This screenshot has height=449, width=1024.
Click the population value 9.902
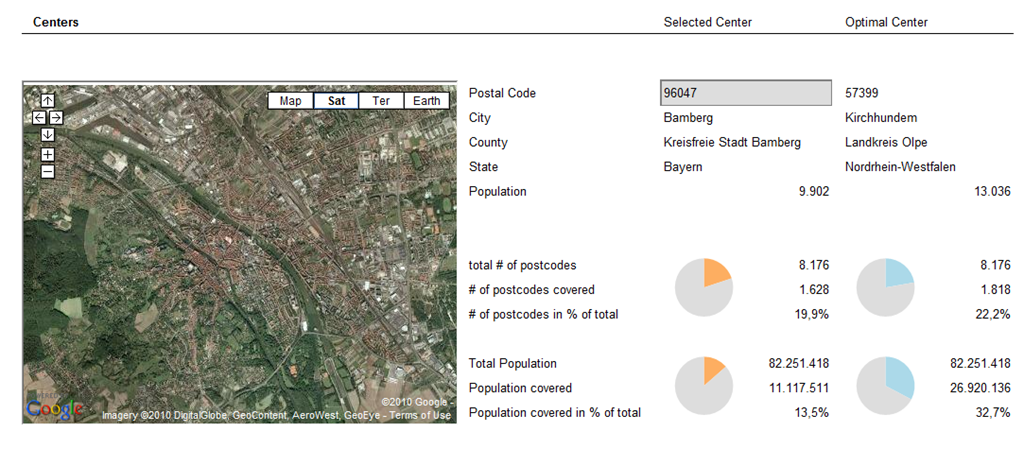(x=814, y=192)
